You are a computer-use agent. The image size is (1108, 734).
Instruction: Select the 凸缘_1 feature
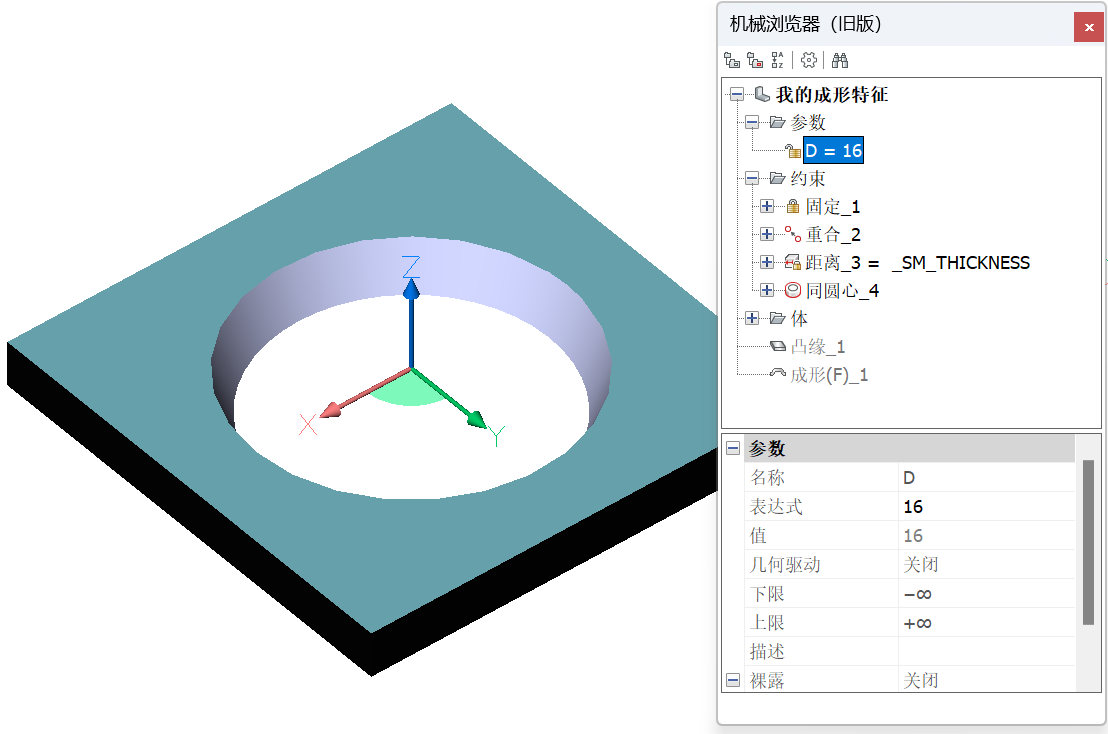817,346
